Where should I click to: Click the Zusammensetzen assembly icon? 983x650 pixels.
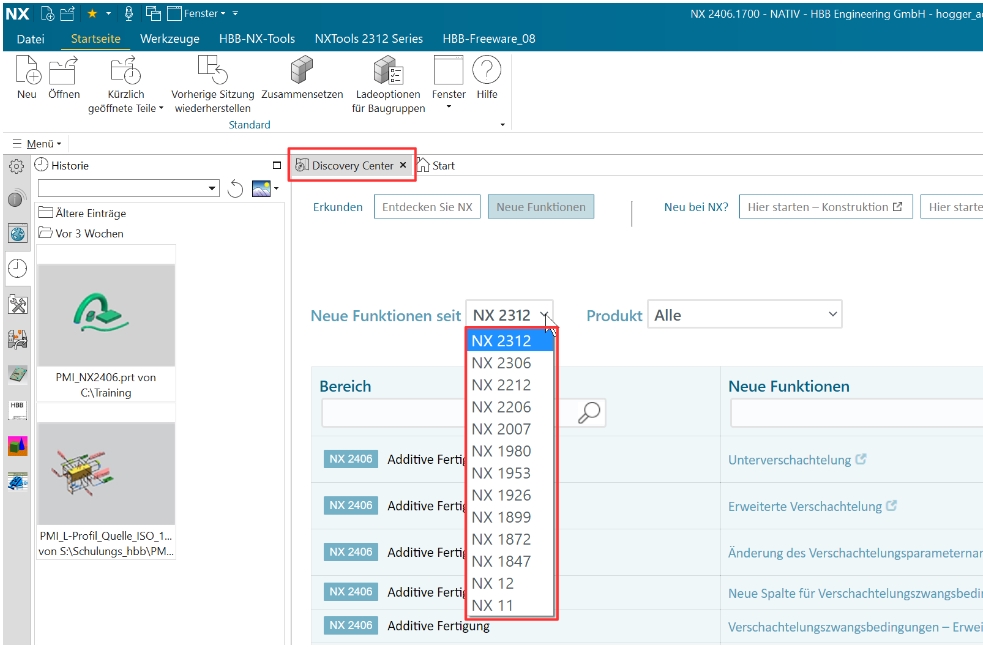(x=302, y=70)
